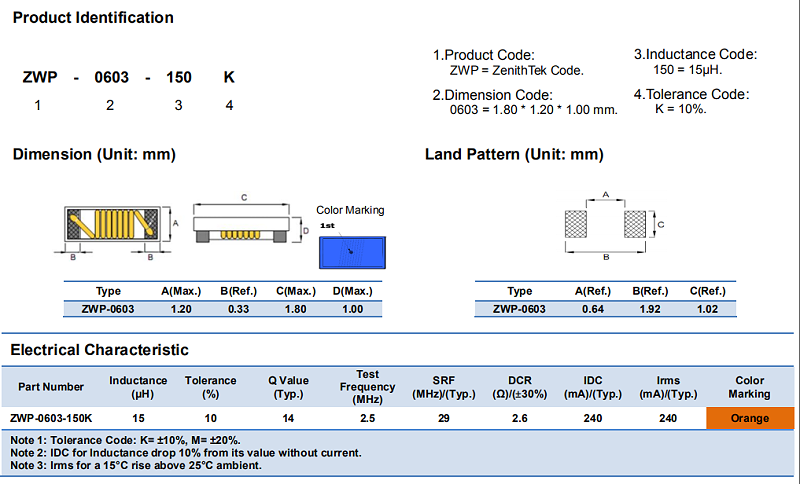
Task: Select the SRF value "29"
Action: 443,419
